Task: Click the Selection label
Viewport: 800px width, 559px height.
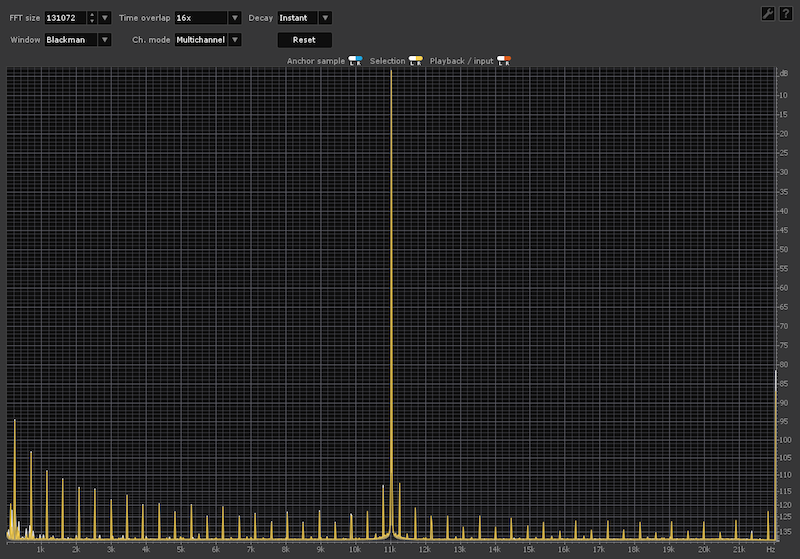Action: (x=387, y=61)
